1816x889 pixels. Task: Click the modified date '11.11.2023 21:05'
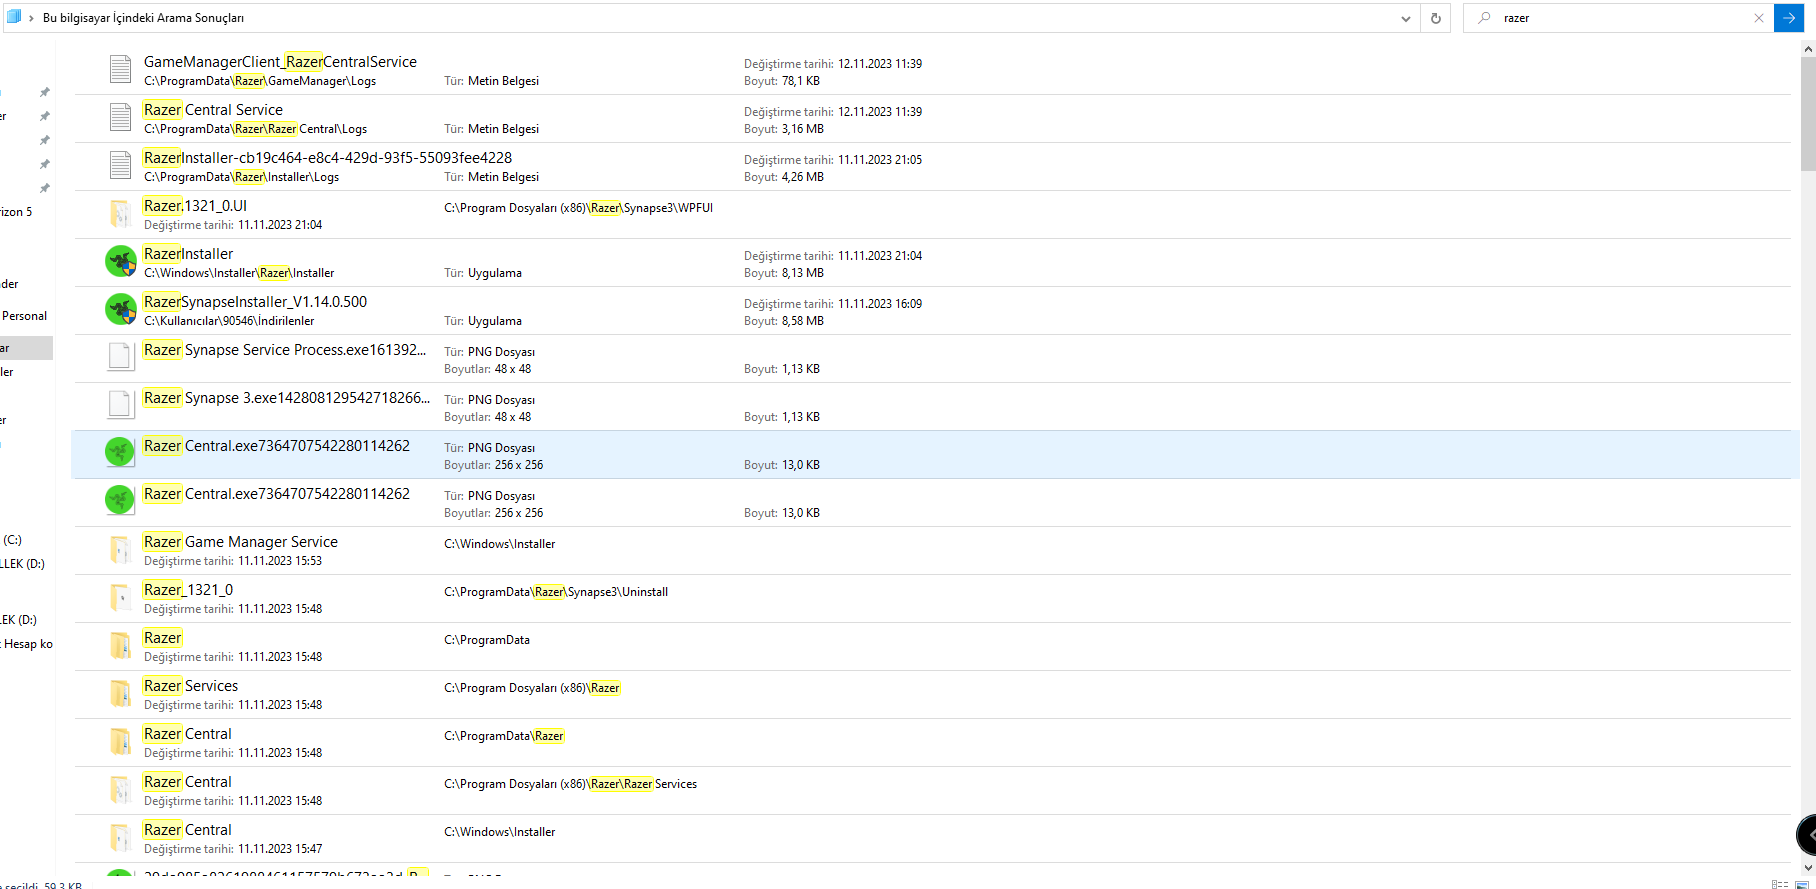coord(880,160)
